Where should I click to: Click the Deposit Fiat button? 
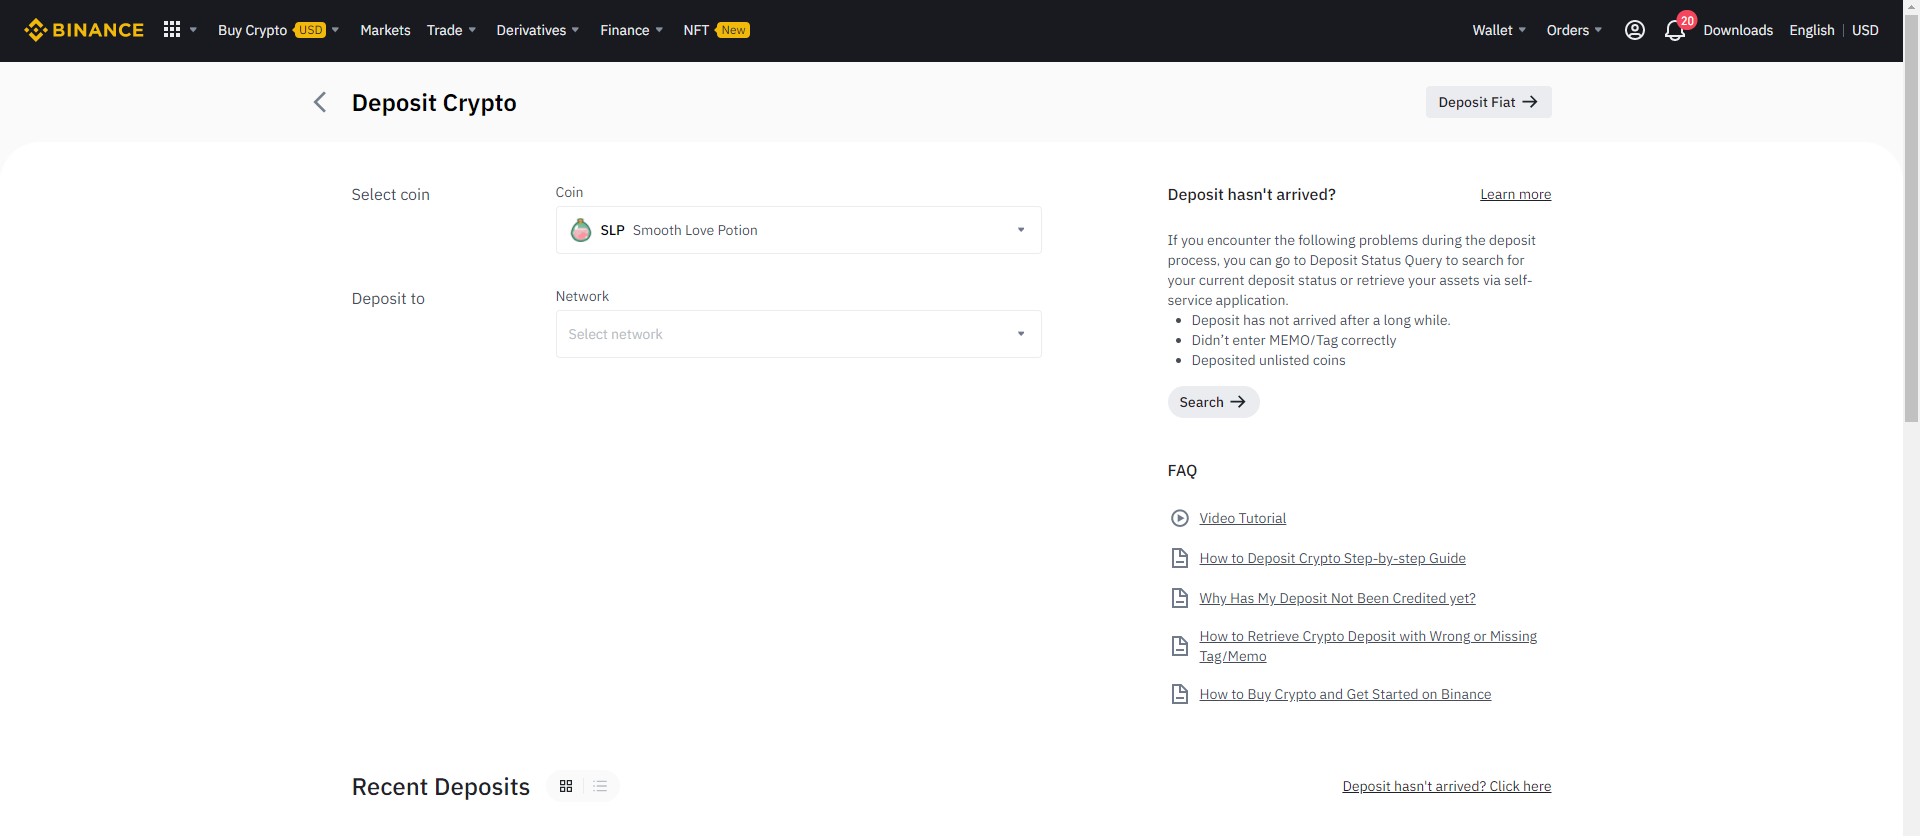coord(1488,102)
